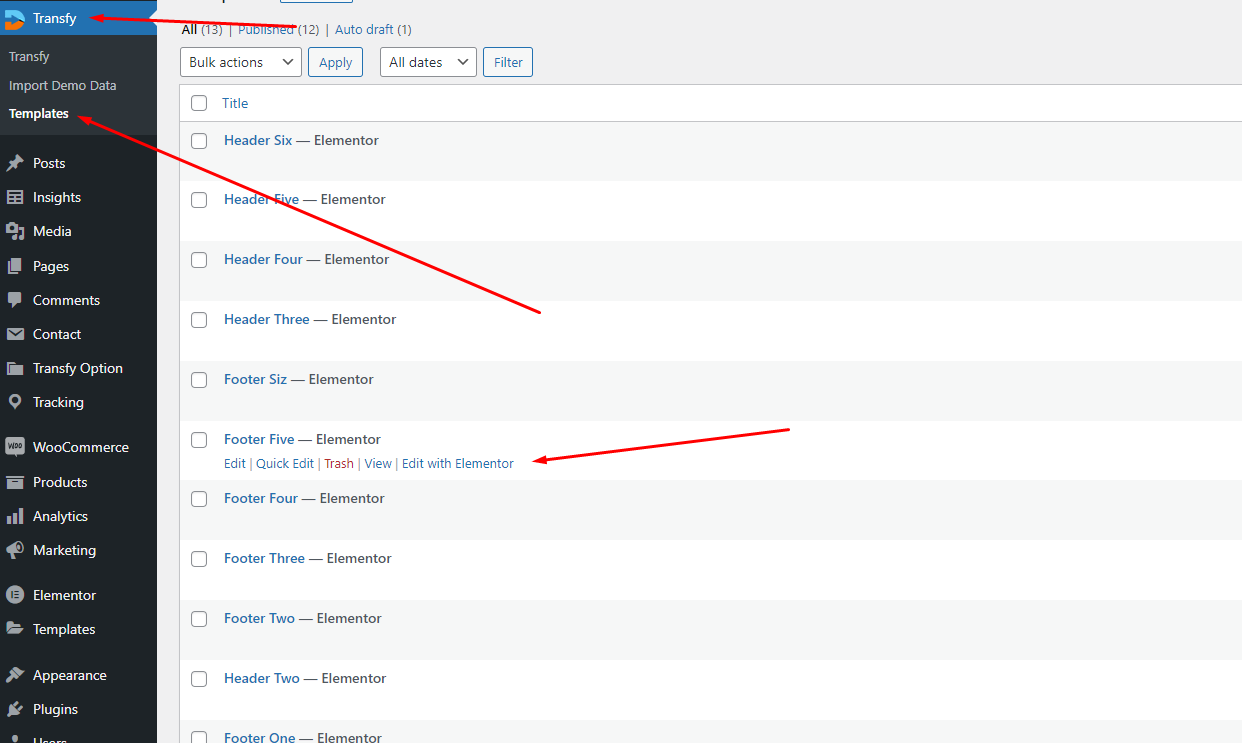The height and width of the screenshot is (743, 1242).
Task: Click the Posts pushpin icon
Action: click(x=15, y=163)
